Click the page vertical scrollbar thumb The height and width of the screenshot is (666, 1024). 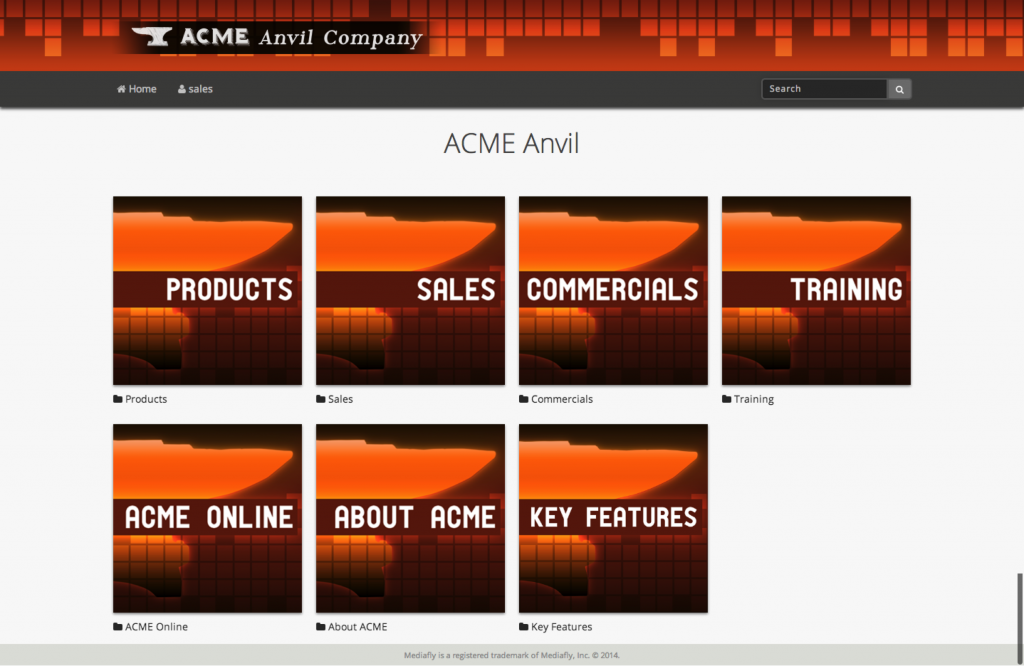(x=1019, y=608)
